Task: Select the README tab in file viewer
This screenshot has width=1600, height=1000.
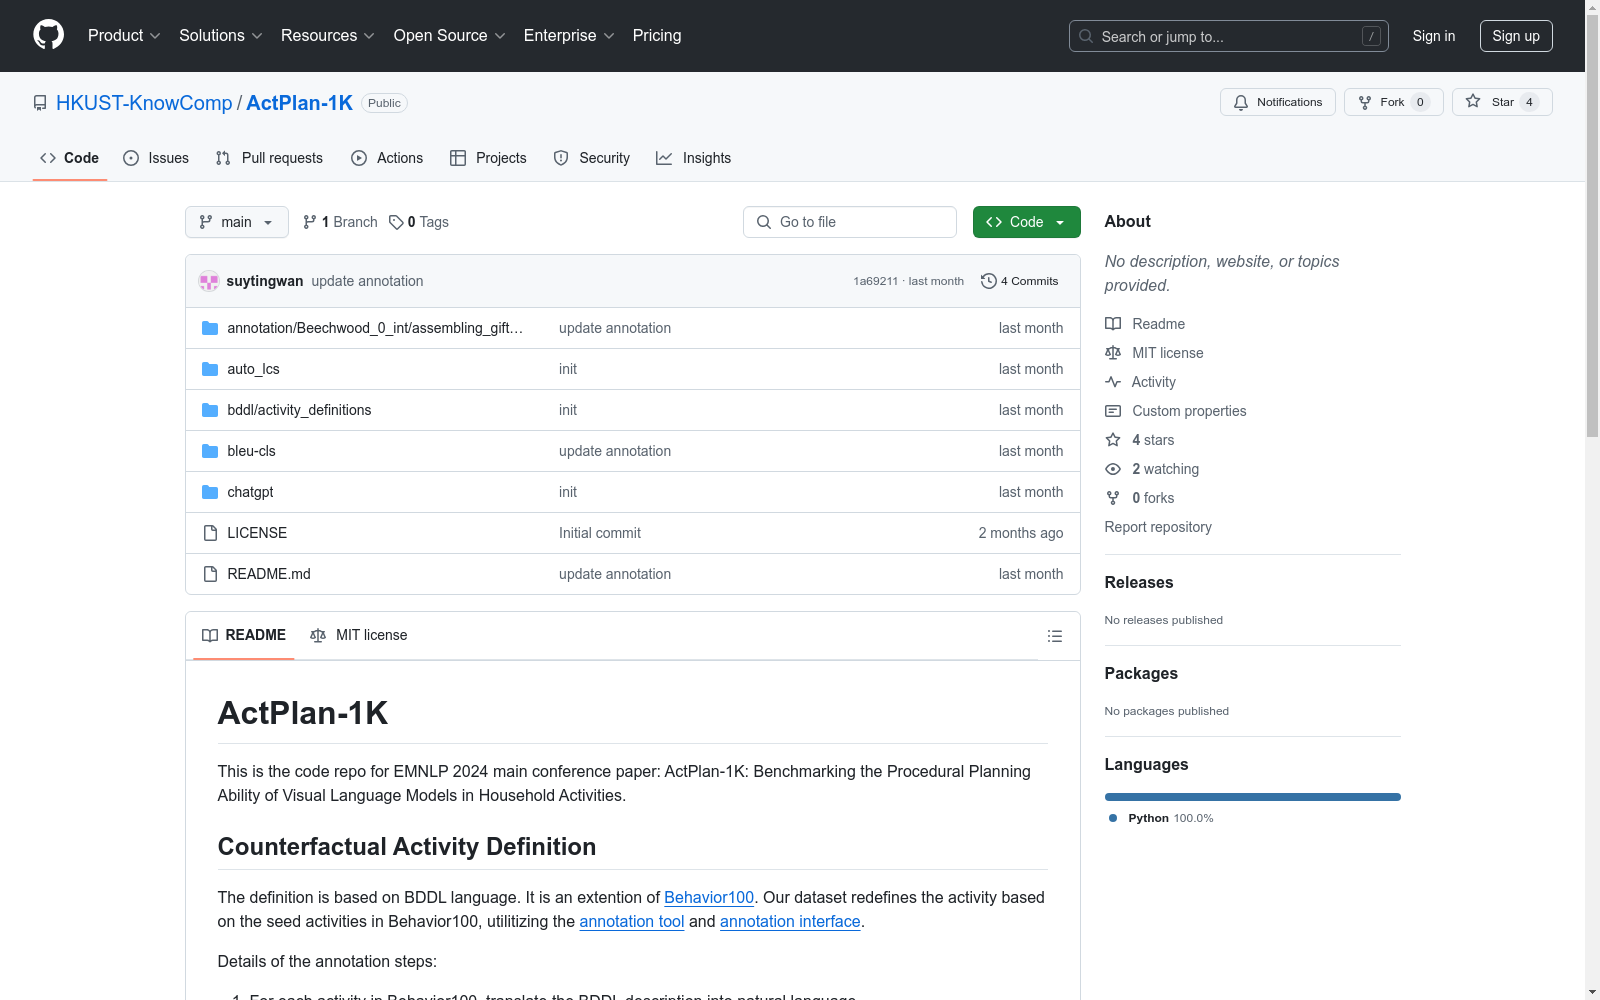Action: click(244, 635)
